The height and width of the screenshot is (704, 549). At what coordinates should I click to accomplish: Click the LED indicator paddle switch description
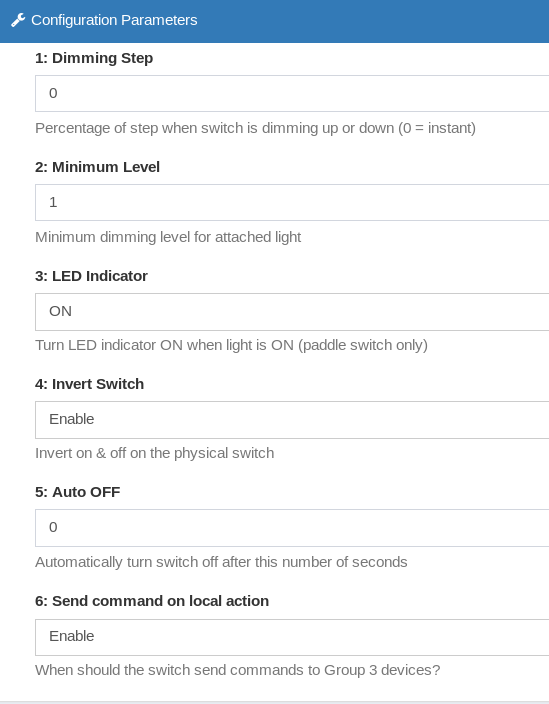coord(231,345)
